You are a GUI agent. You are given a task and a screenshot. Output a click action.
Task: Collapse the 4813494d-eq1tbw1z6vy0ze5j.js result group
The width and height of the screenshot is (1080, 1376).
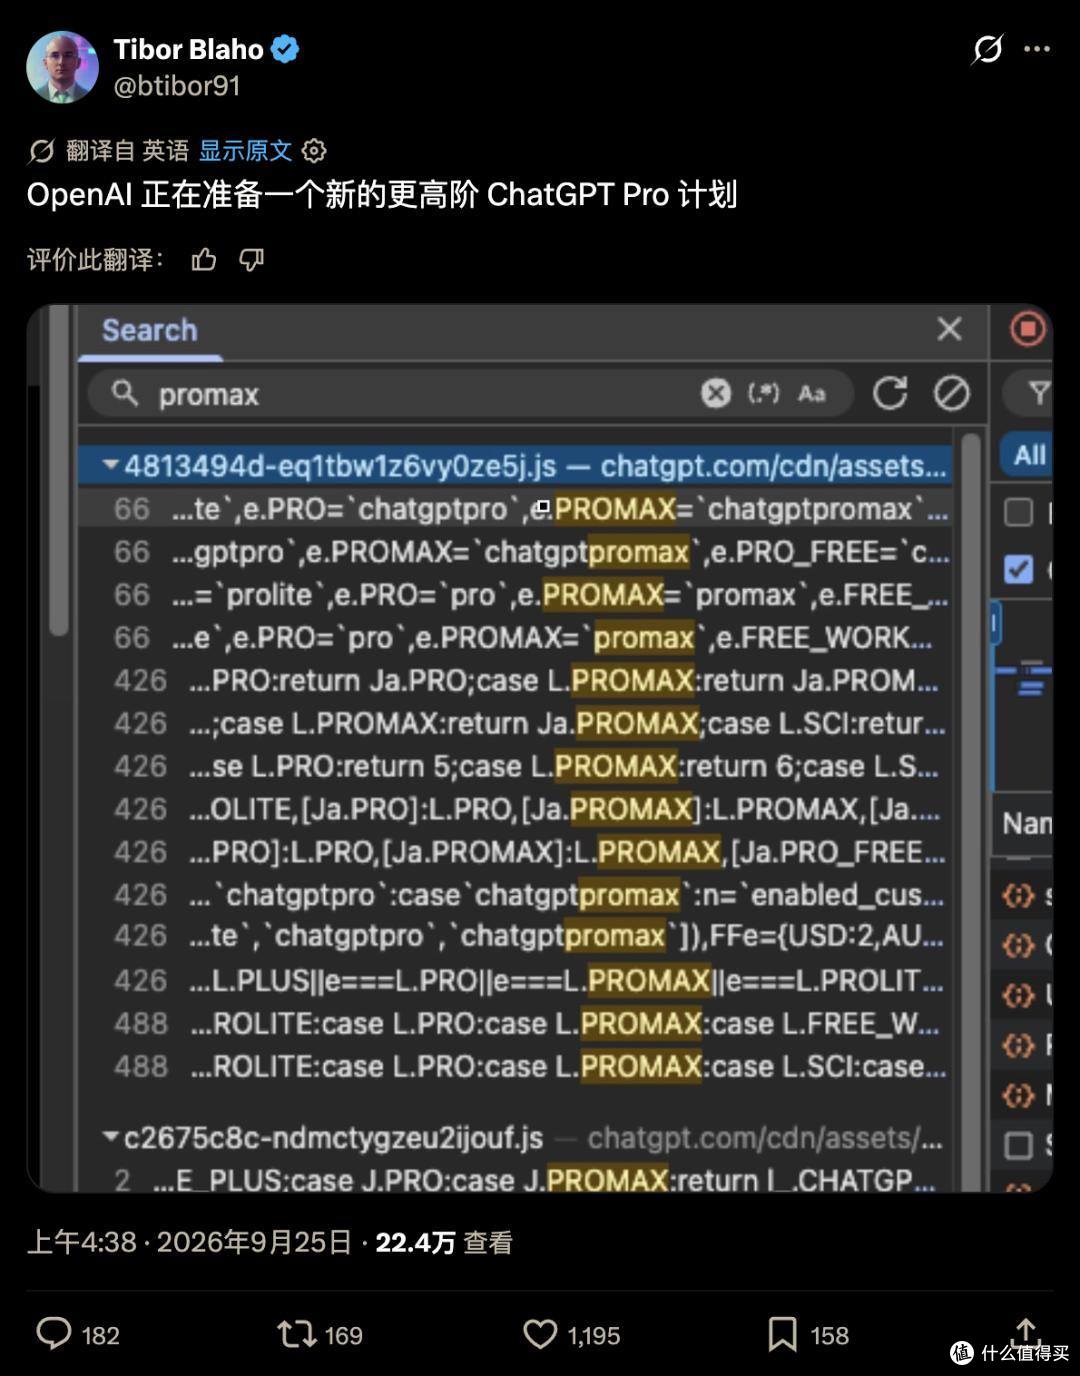pos(111,466)
